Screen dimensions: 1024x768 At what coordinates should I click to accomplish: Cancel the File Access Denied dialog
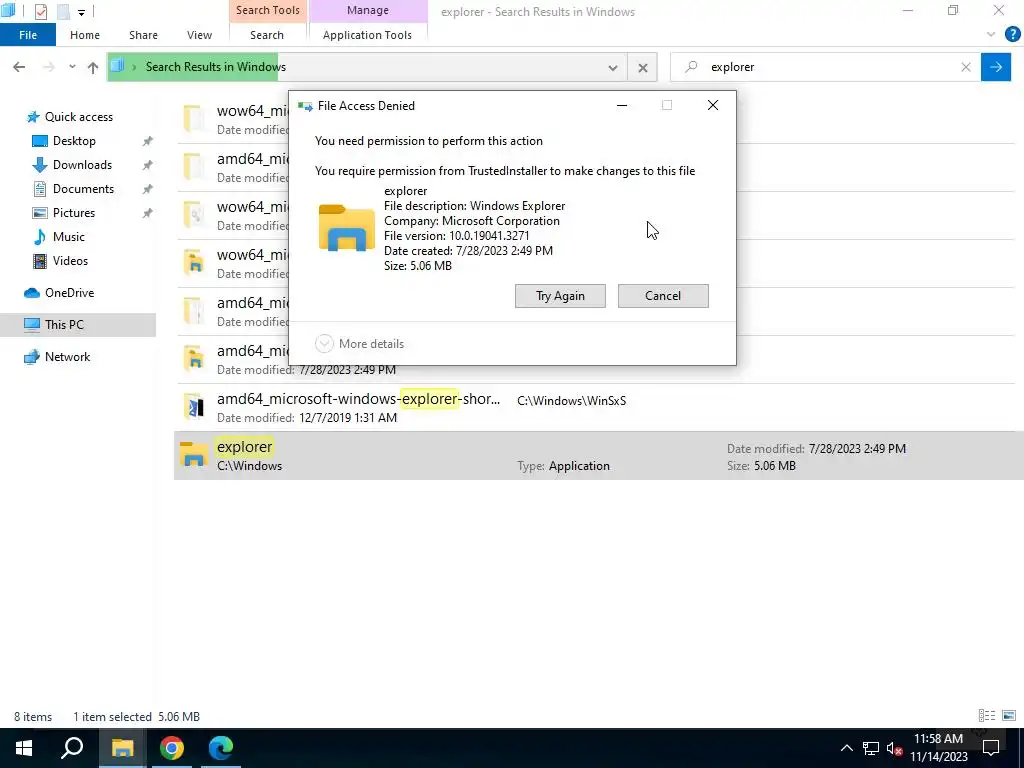click(x=663, y=296)
